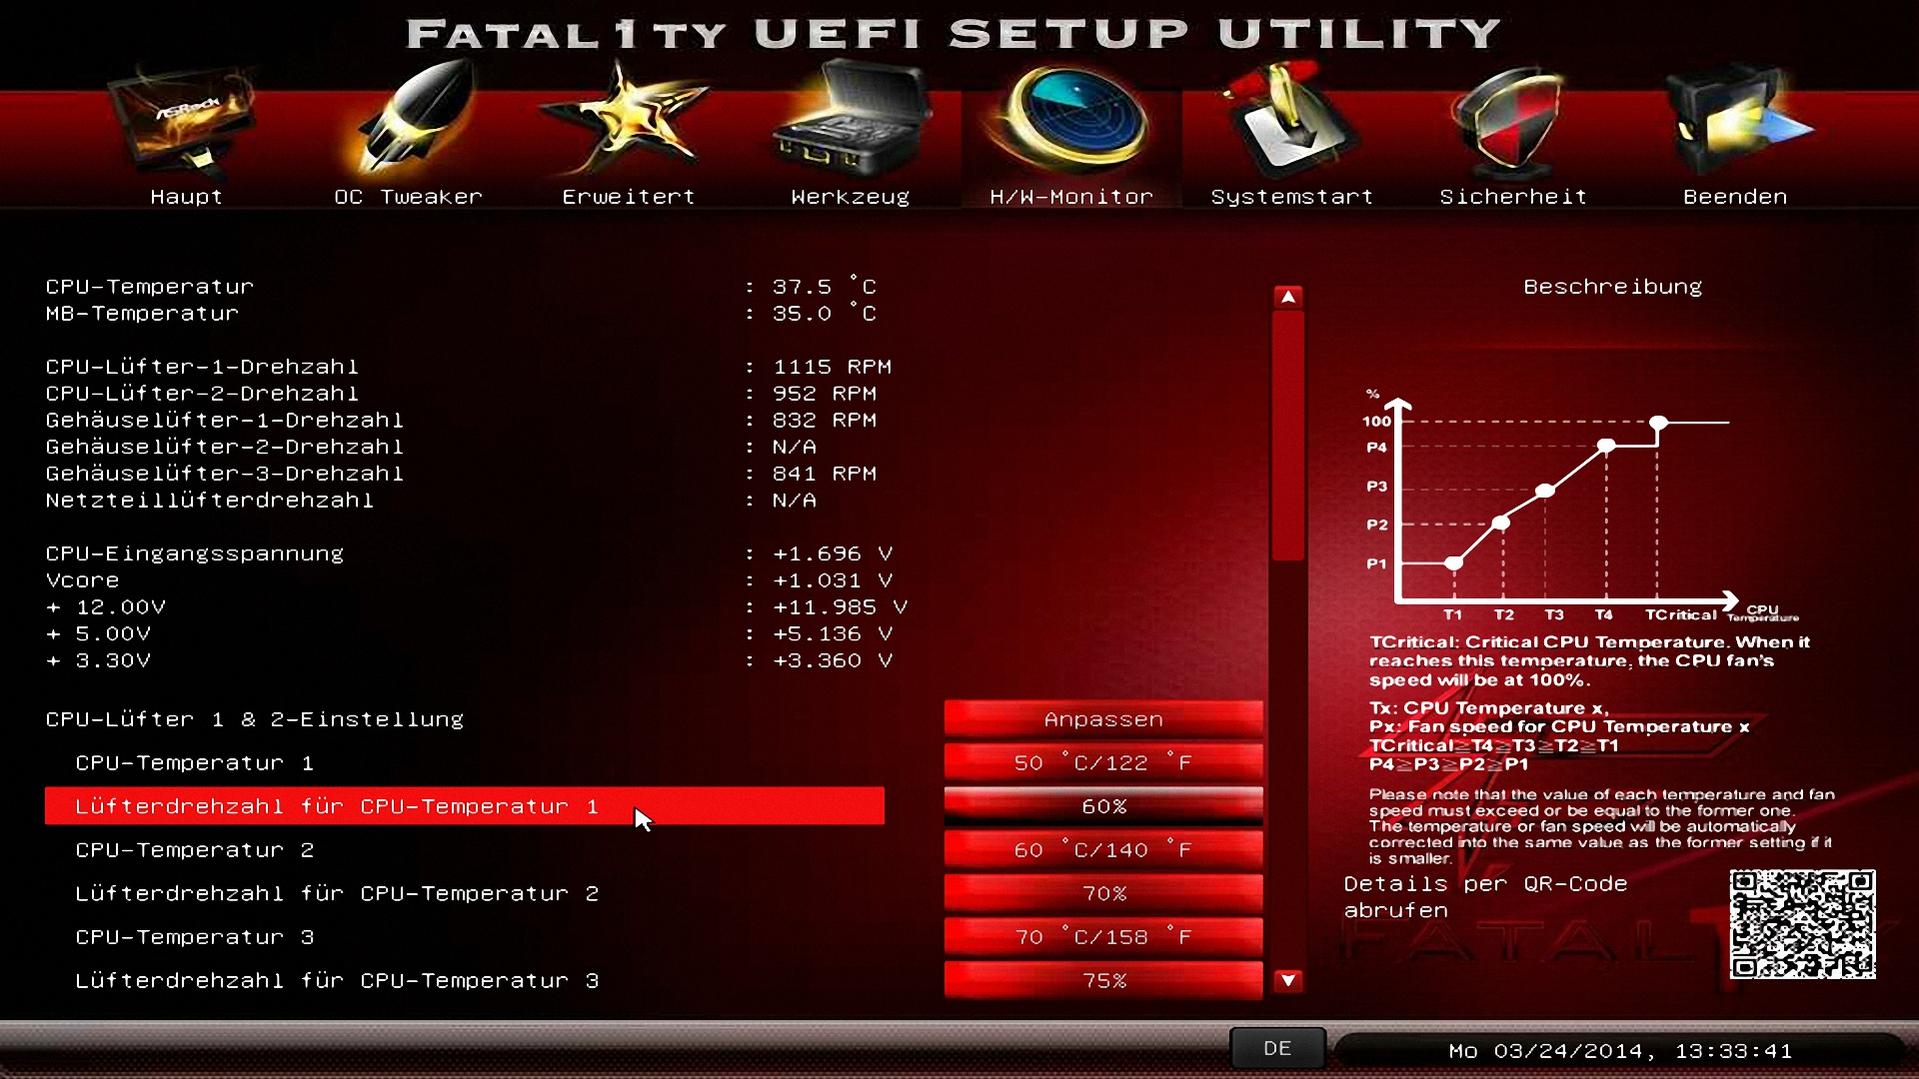Screen dimensions: 1919x1079
Task: Go to Erweitert tab label
Action: [x=629, y=197]
